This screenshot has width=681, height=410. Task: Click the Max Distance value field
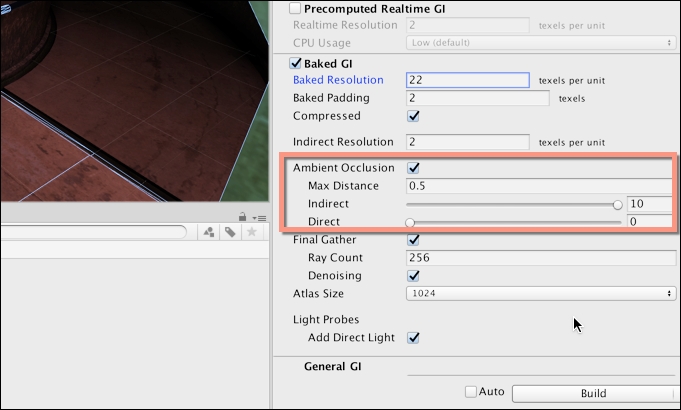pyautogui.click(x=541, y=186)
